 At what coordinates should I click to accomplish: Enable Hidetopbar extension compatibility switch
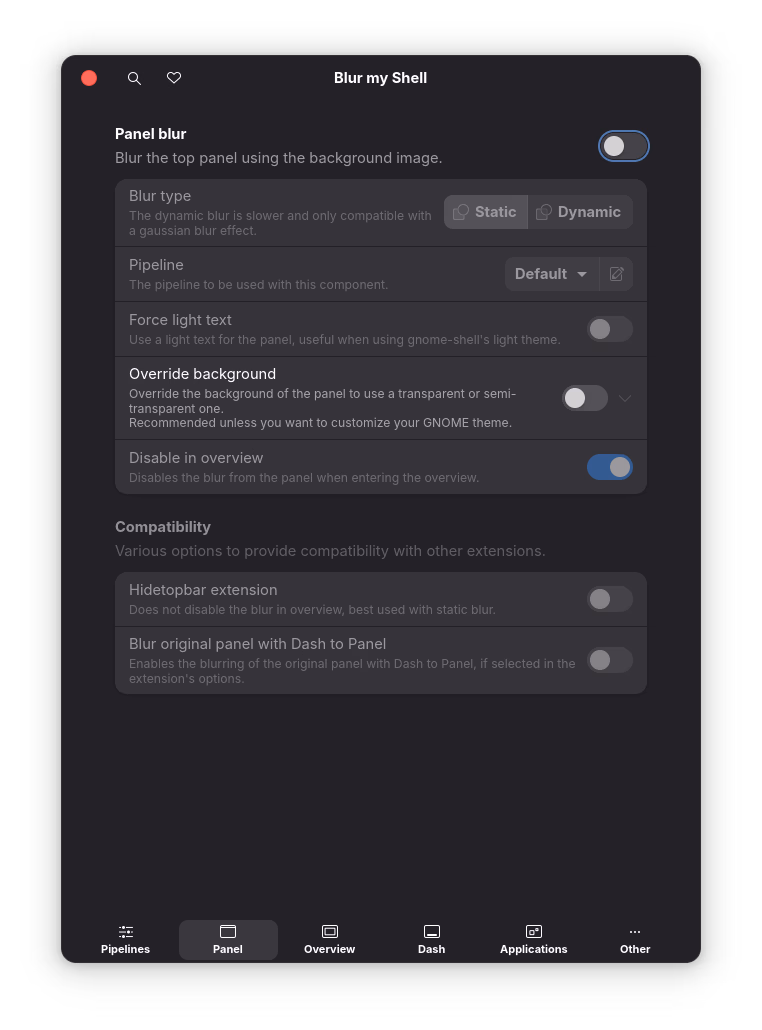tap(610, 599)
